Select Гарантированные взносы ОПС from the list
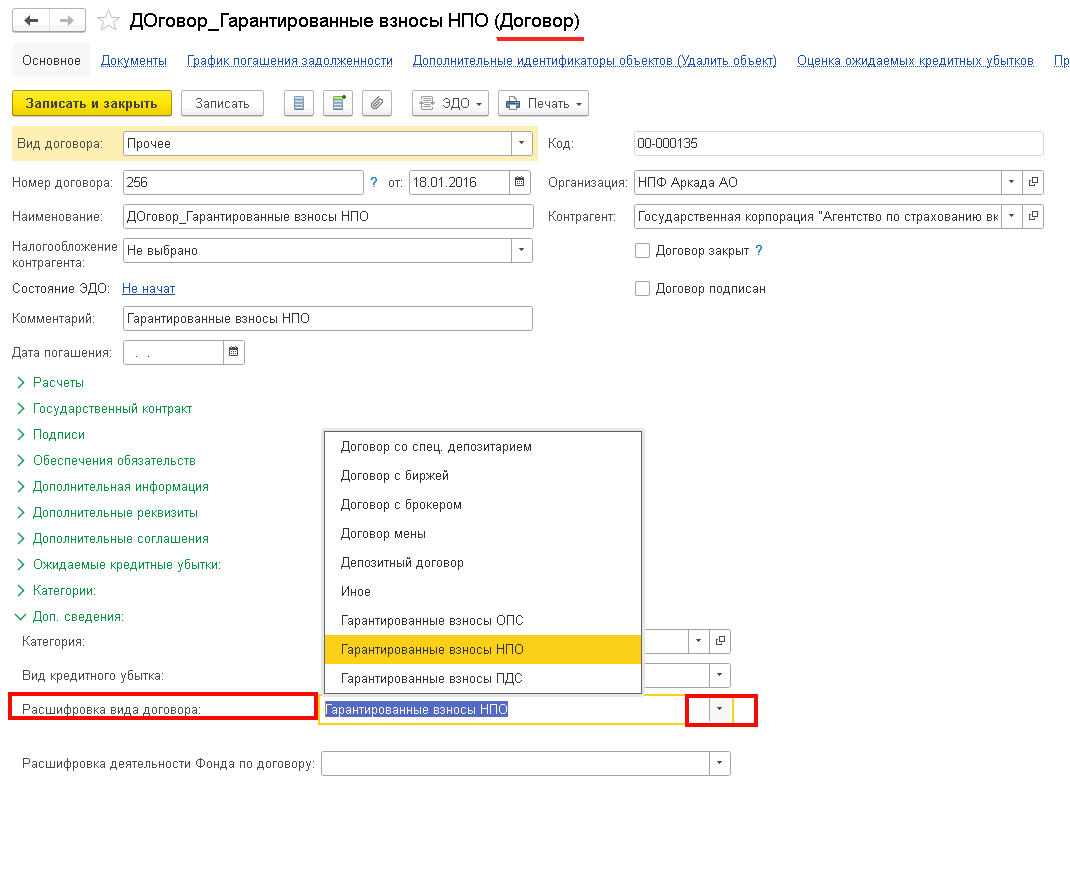Image resolution: width=1070 pixels, height=879 pixels. click(x=432, y=621)
